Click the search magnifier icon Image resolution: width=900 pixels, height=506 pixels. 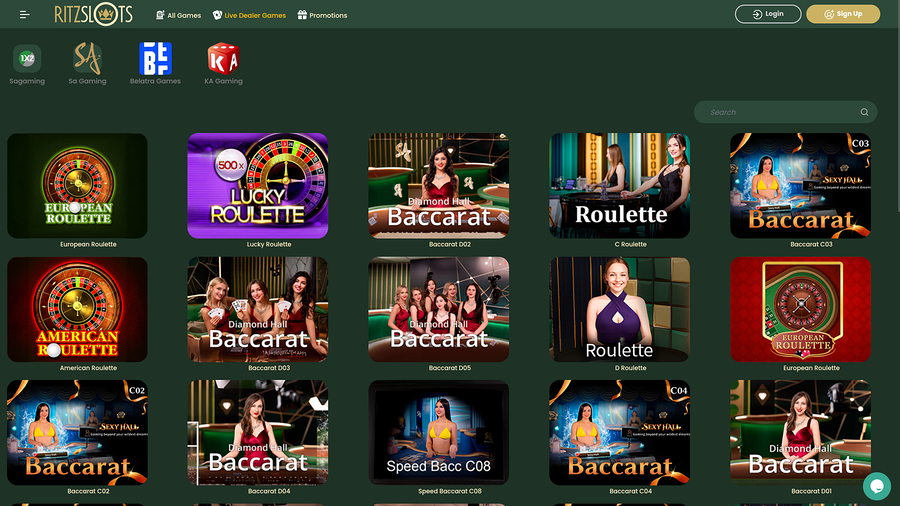tap(864, 112)
